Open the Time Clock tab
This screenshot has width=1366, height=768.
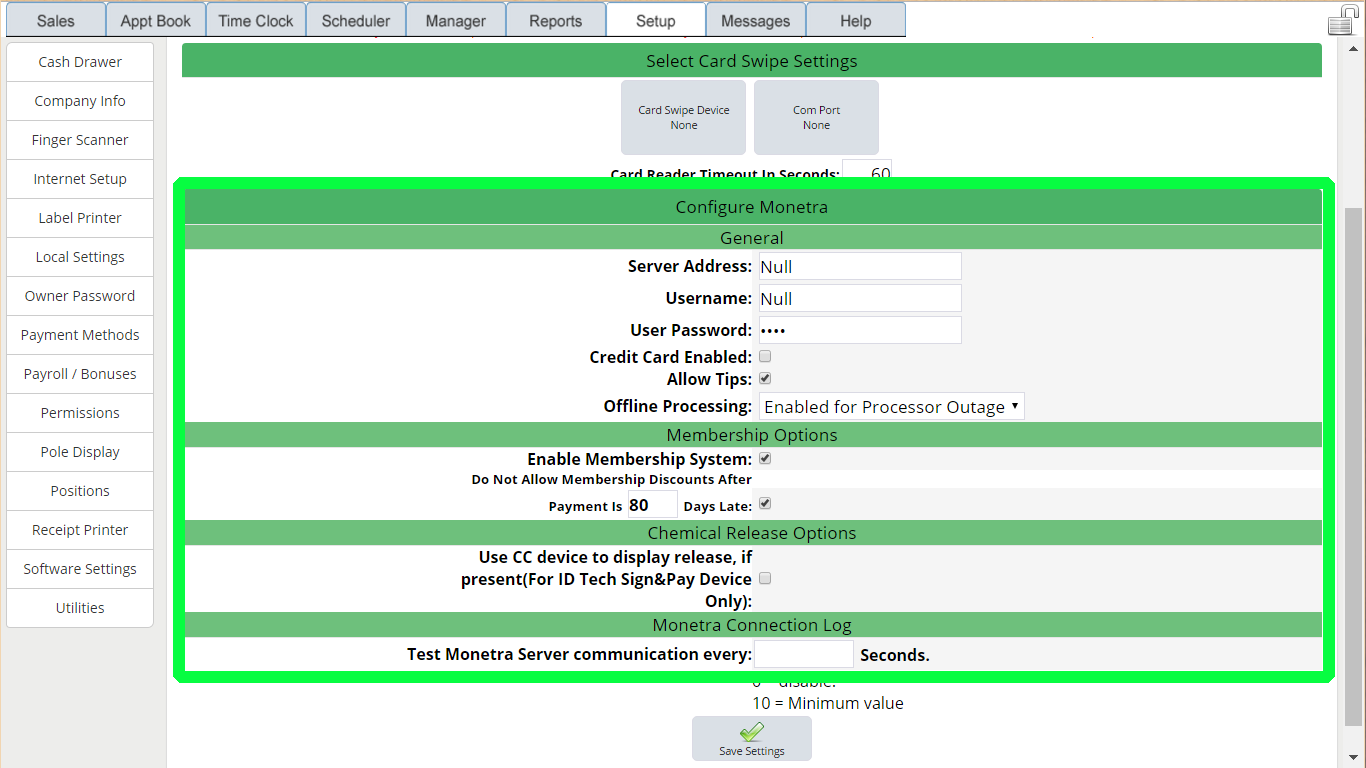click(255, 20)
